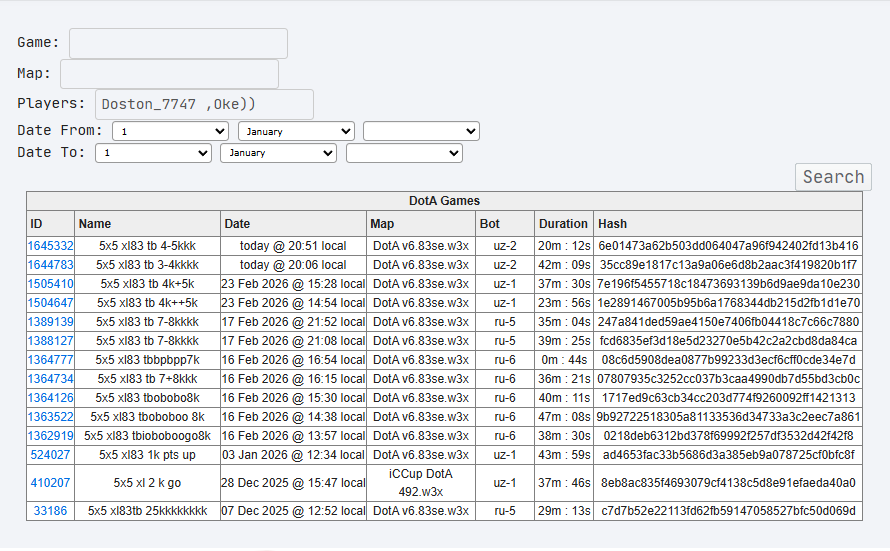Viewport: 890px width, 551px height.
Task: Click duration '47m : 08s'
Action: click(x=564, y=417)
